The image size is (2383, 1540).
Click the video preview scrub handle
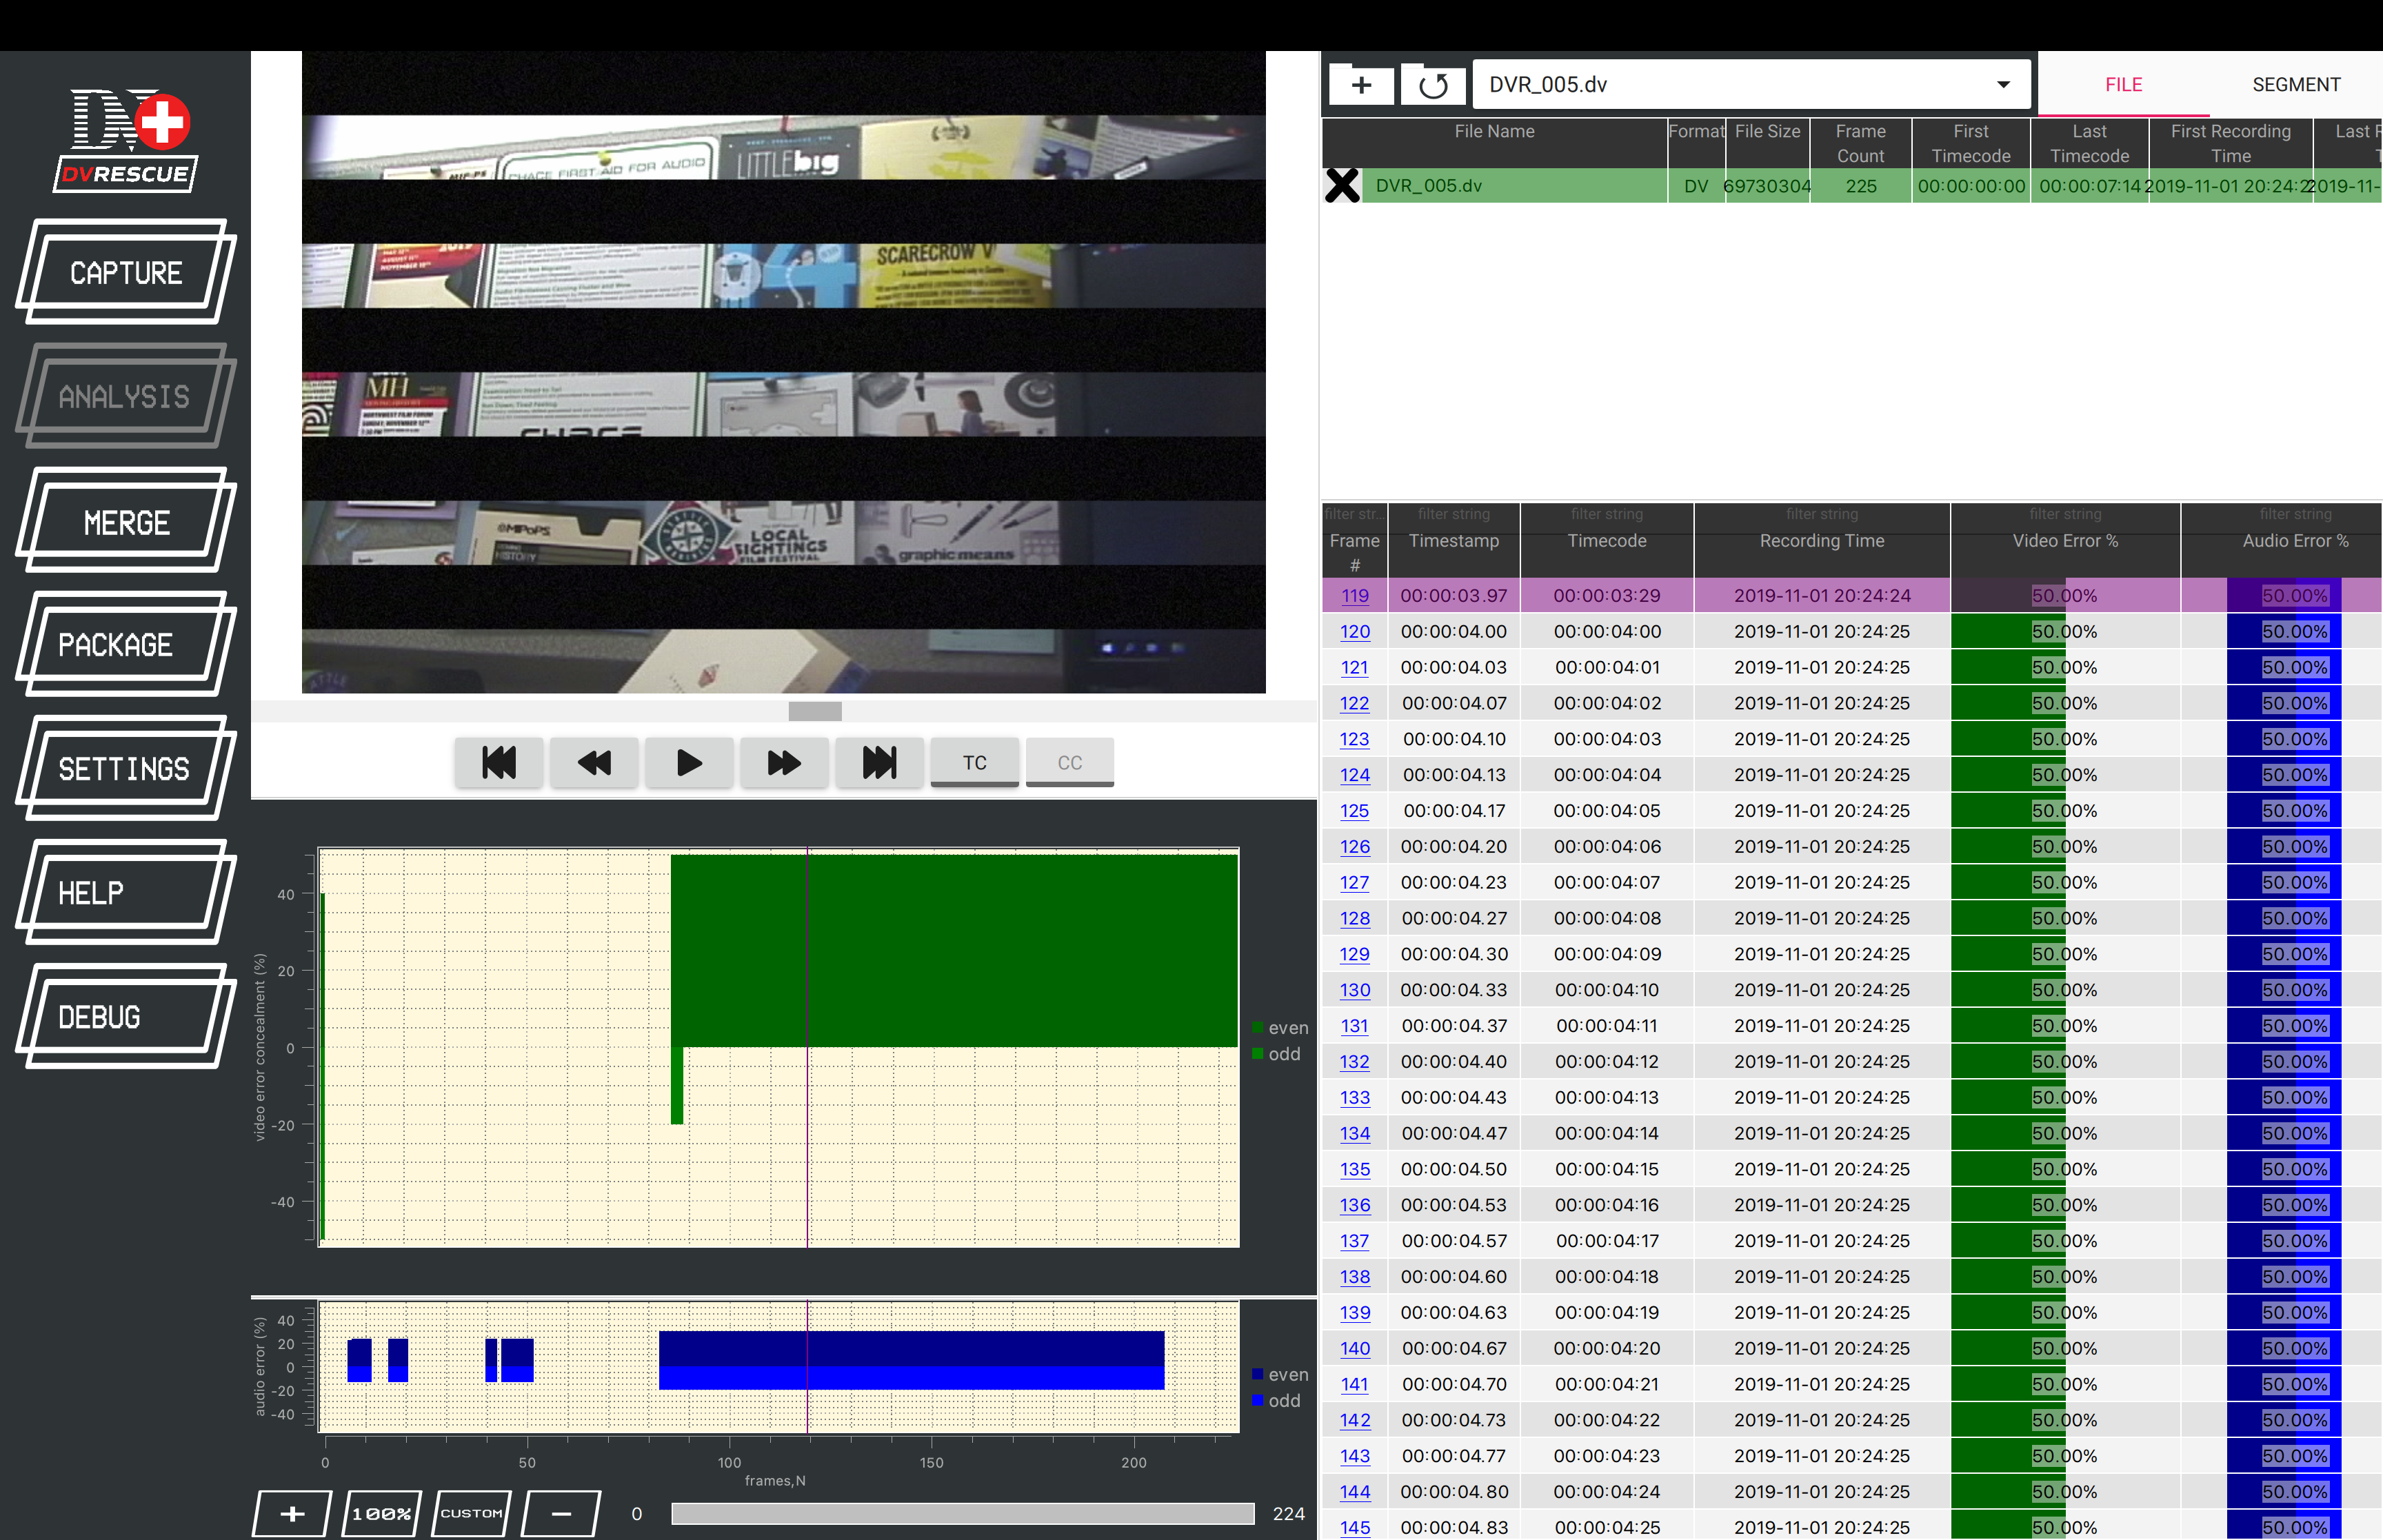pyautogui.click(x=815, y=711)
